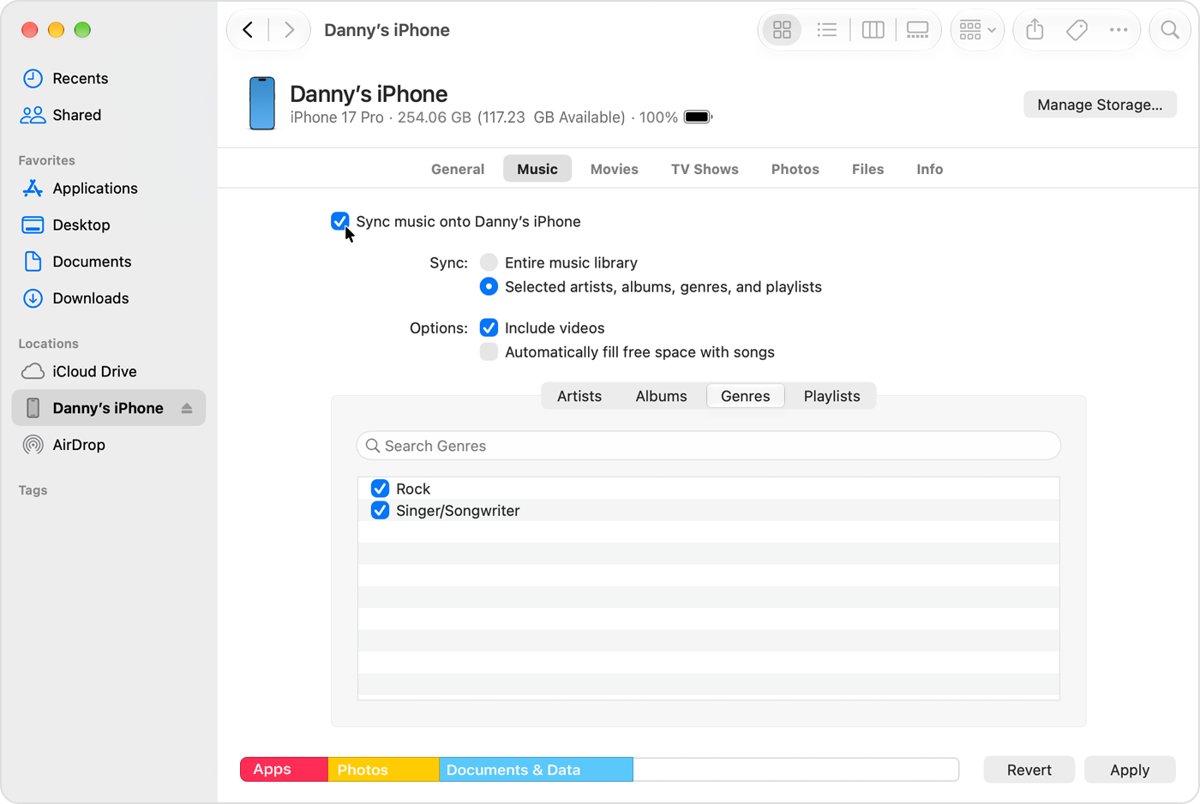Select Shared in the sidebar
Viewport: 1200px width, 804px height.
click(x=77, y=115)
